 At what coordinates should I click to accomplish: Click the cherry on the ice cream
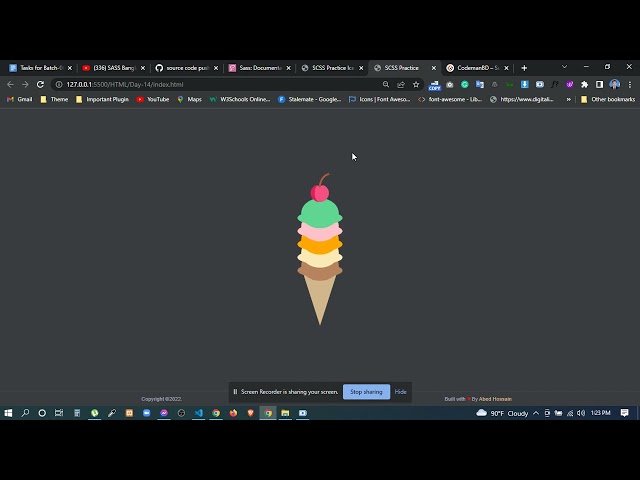click(x=320, y=193)
